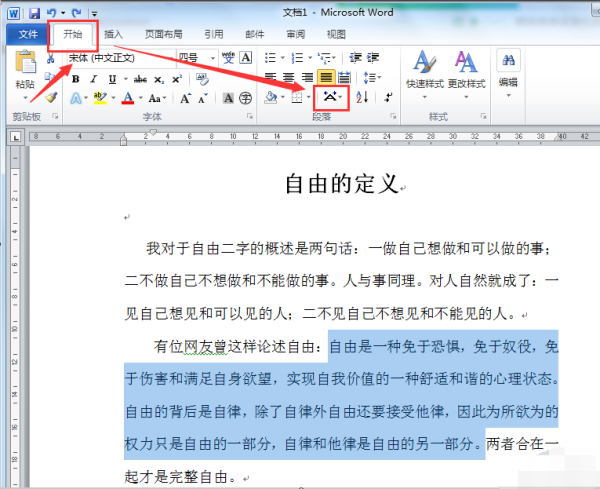Switch to the 插入 ribbon tab
600x489 pixels.
coord(113,34)
